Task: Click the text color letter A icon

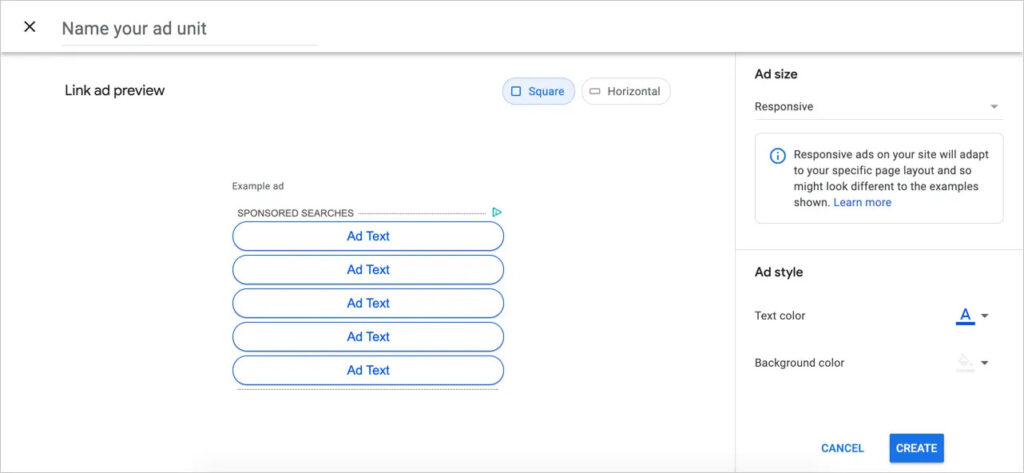Action: 965,315
